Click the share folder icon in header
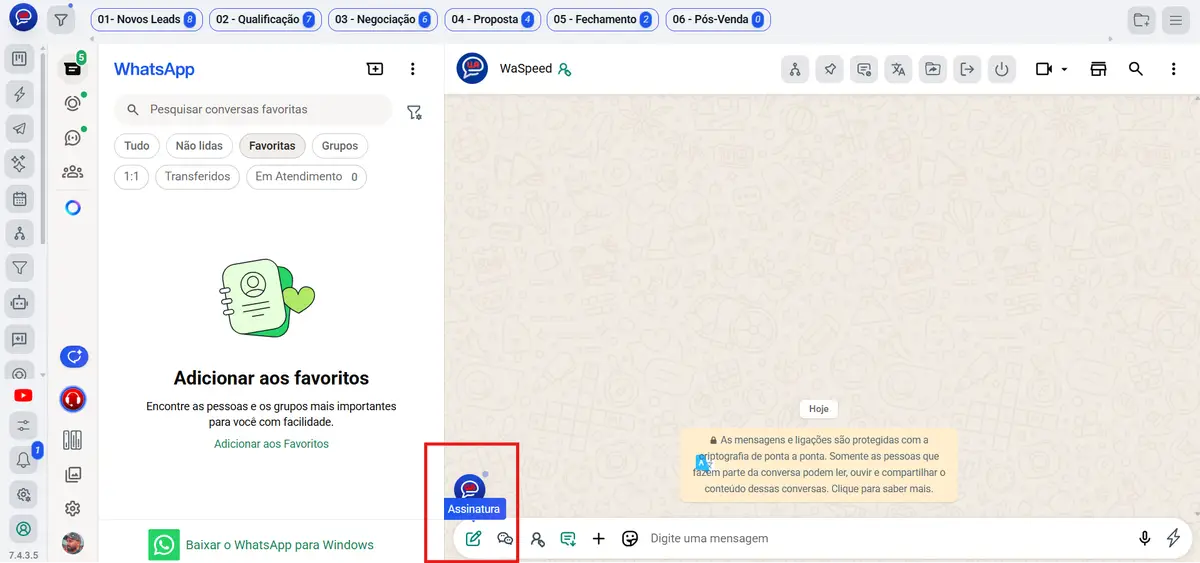This screenshot has height=563, width=1200. [x=932, y=69]
